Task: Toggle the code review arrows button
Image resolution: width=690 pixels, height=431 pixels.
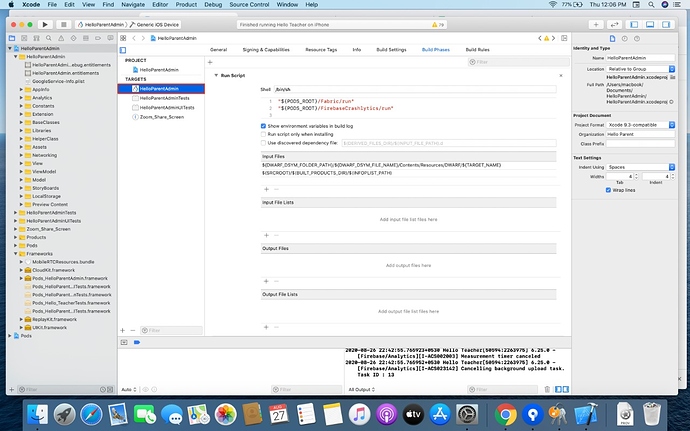Action: (x=614, y=25)
